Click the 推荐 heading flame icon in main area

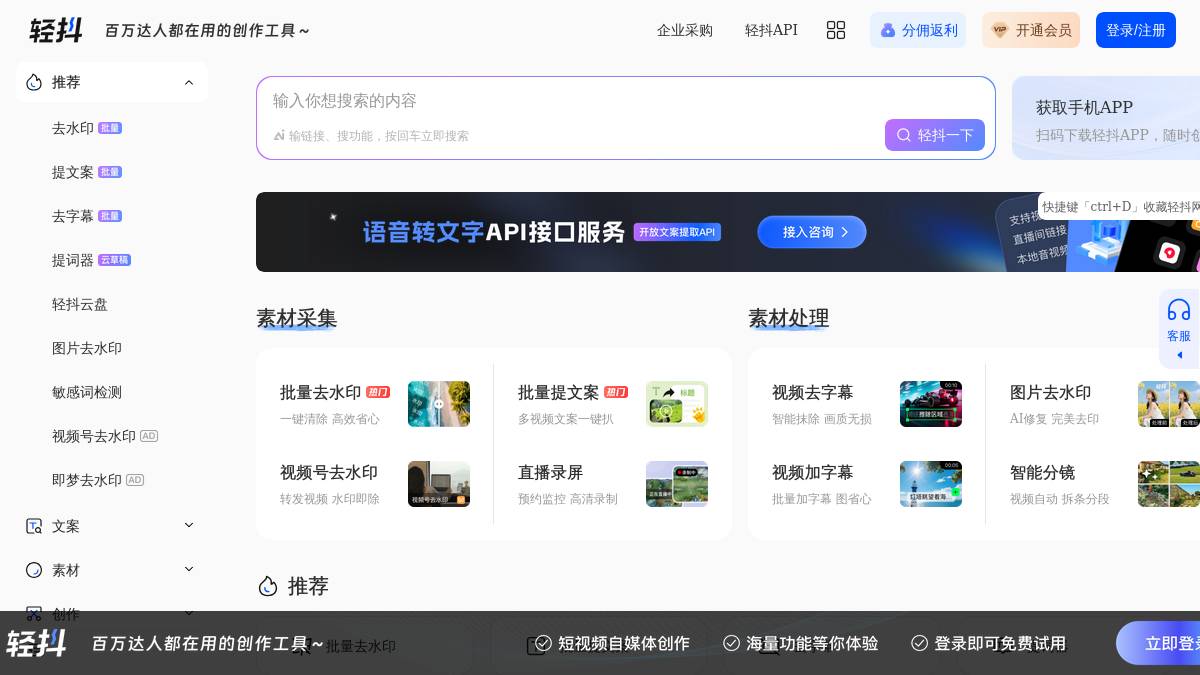pyautogui.click(x=267, y=586)
